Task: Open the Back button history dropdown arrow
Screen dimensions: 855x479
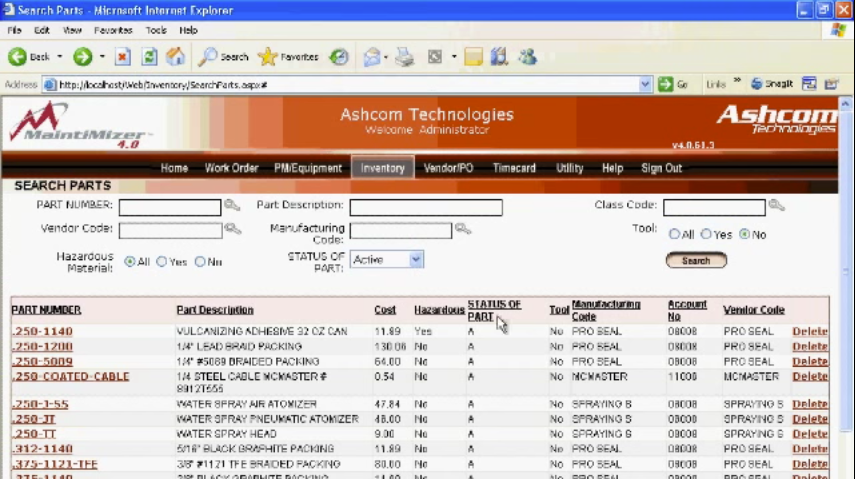Action: 59,56
